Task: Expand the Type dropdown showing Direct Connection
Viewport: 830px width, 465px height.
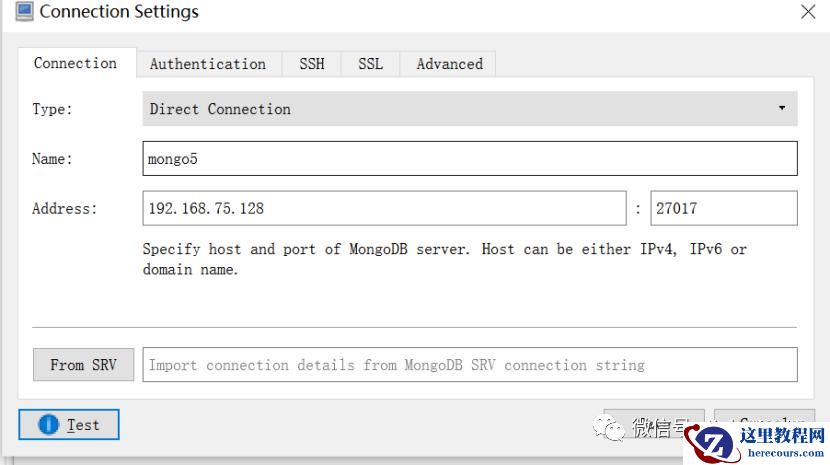Action: 470,109
